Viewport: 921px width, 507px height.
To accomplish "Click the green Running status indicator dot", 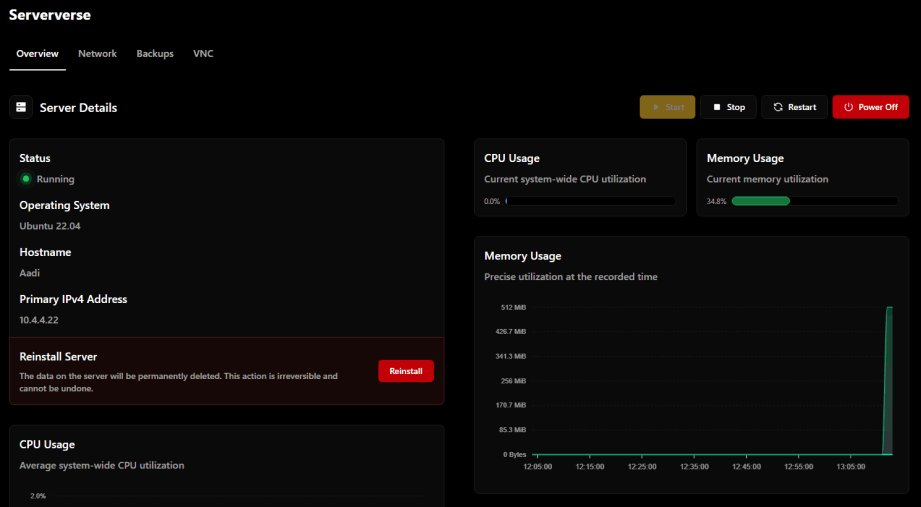I will click(x=26, y=179).
